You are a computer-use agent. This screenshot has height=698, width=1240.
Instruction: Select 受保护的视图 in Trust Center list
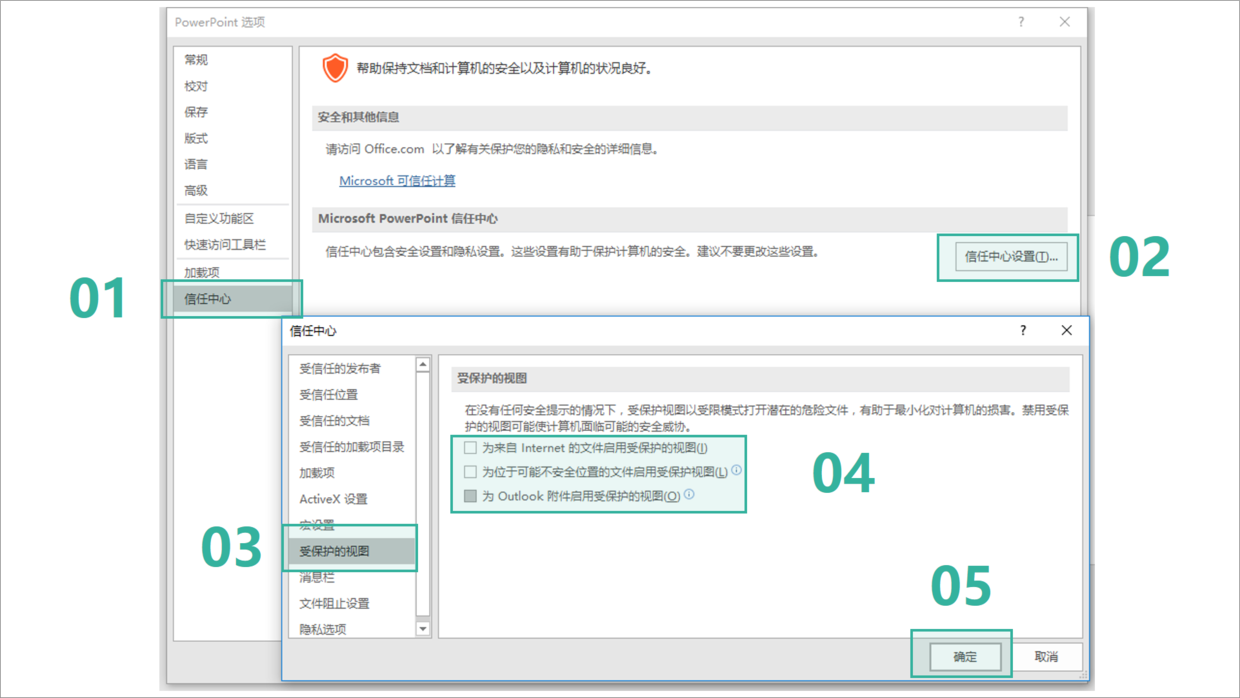tap(351, 551)
